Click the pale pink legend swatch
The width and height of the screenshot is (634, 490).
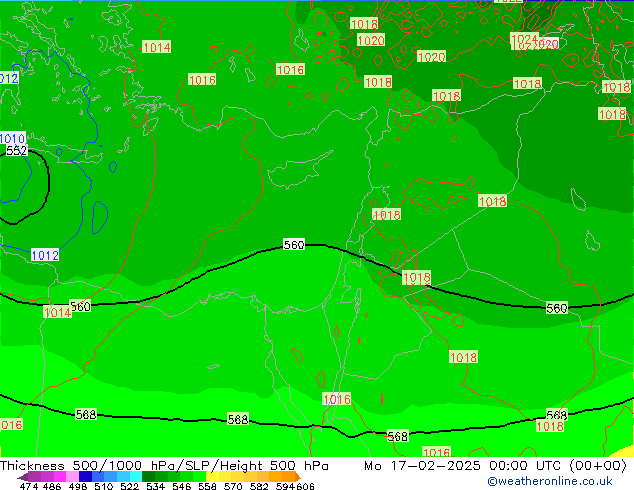[72, 476]
